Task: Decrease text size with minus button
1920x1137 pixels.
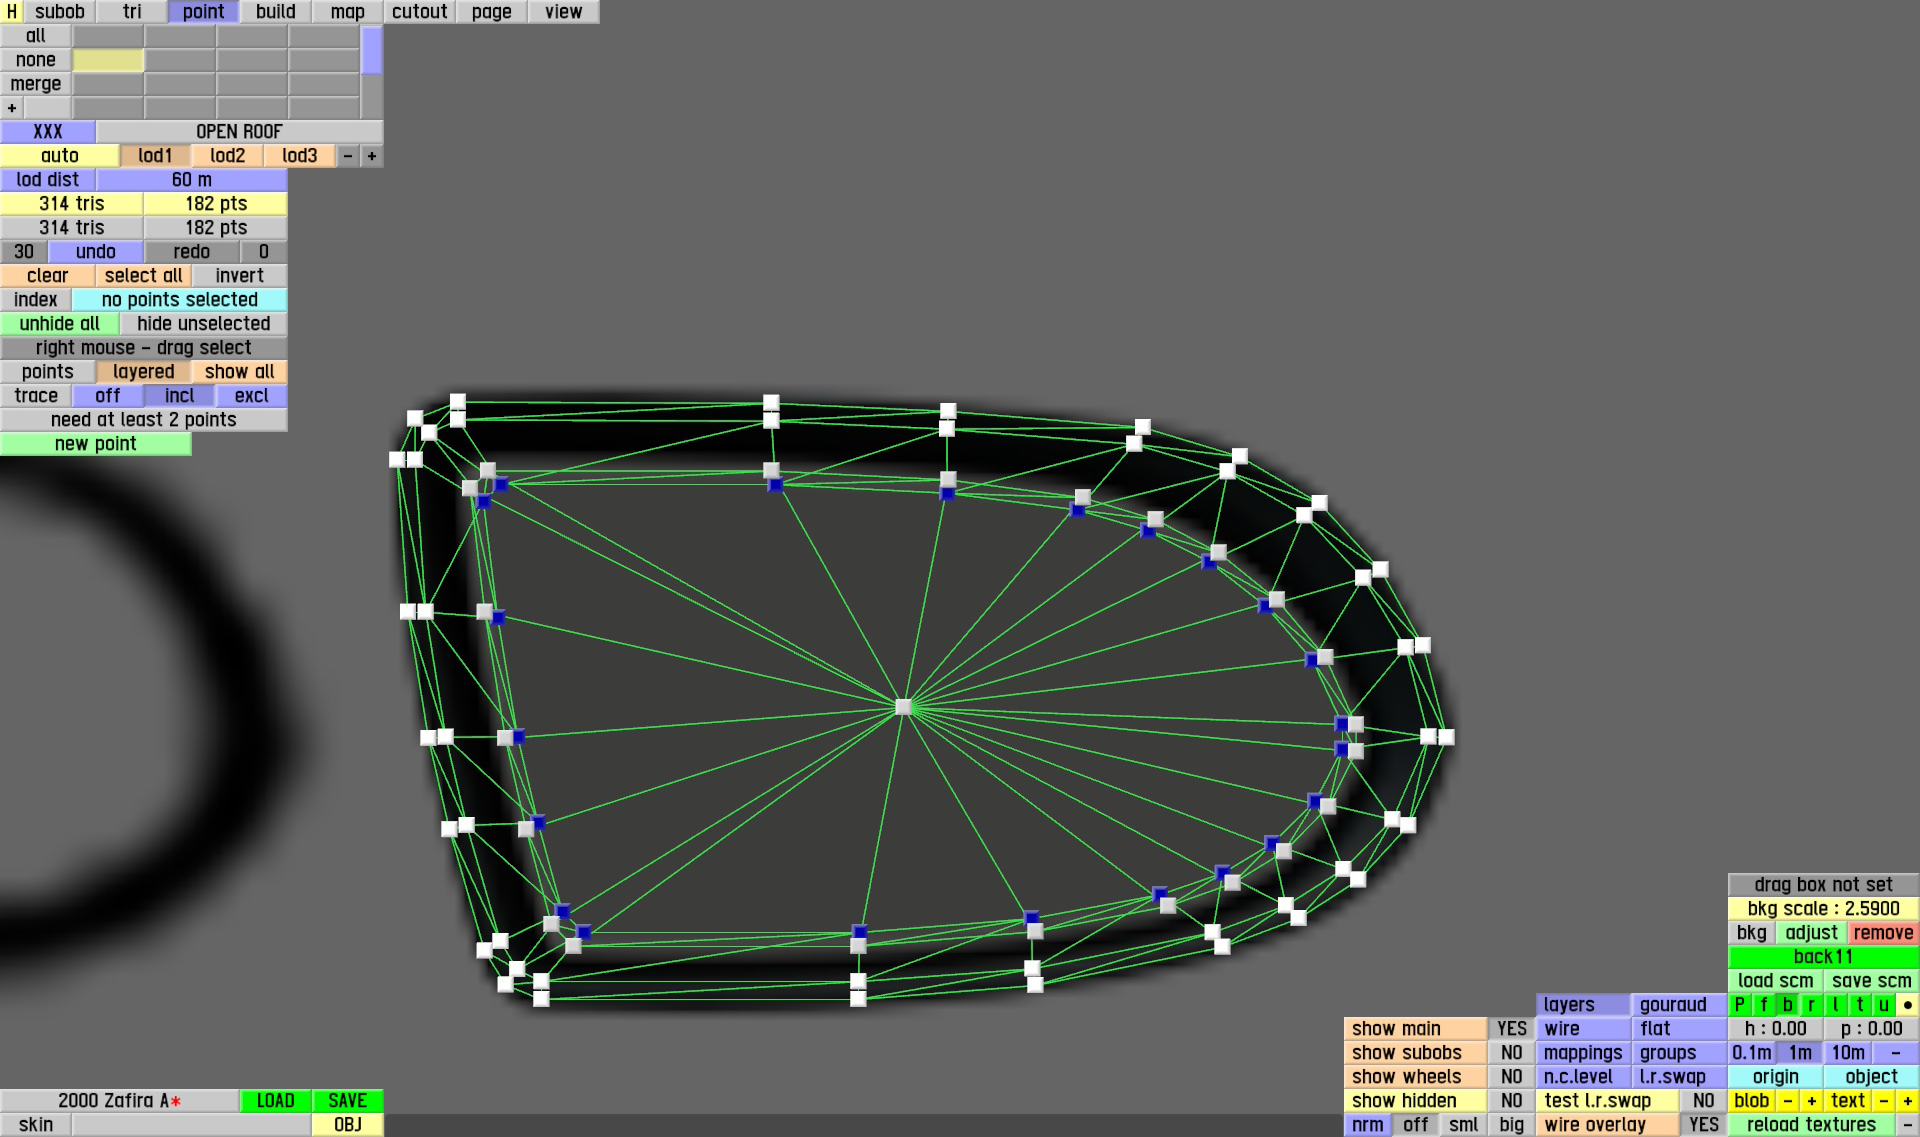Action: click(x=1883, y=1101)
